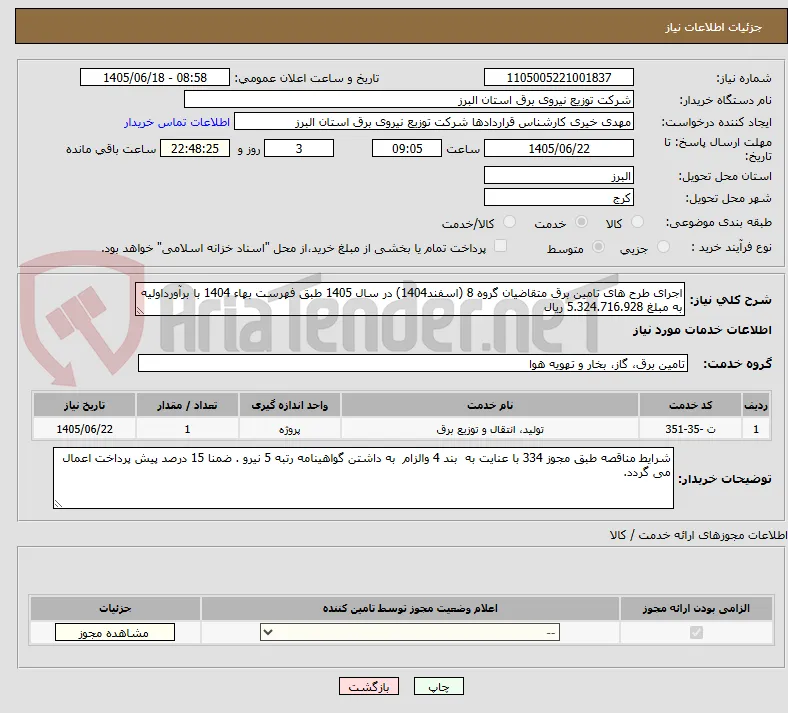The image size is (788, 713).
Task: Click resize handle of buyer notes textarea
Action: [x=58, y=503]
